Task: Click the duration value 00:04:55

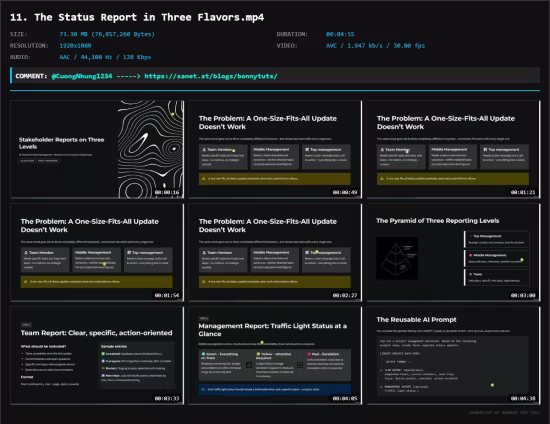Action: pos(340,34)
